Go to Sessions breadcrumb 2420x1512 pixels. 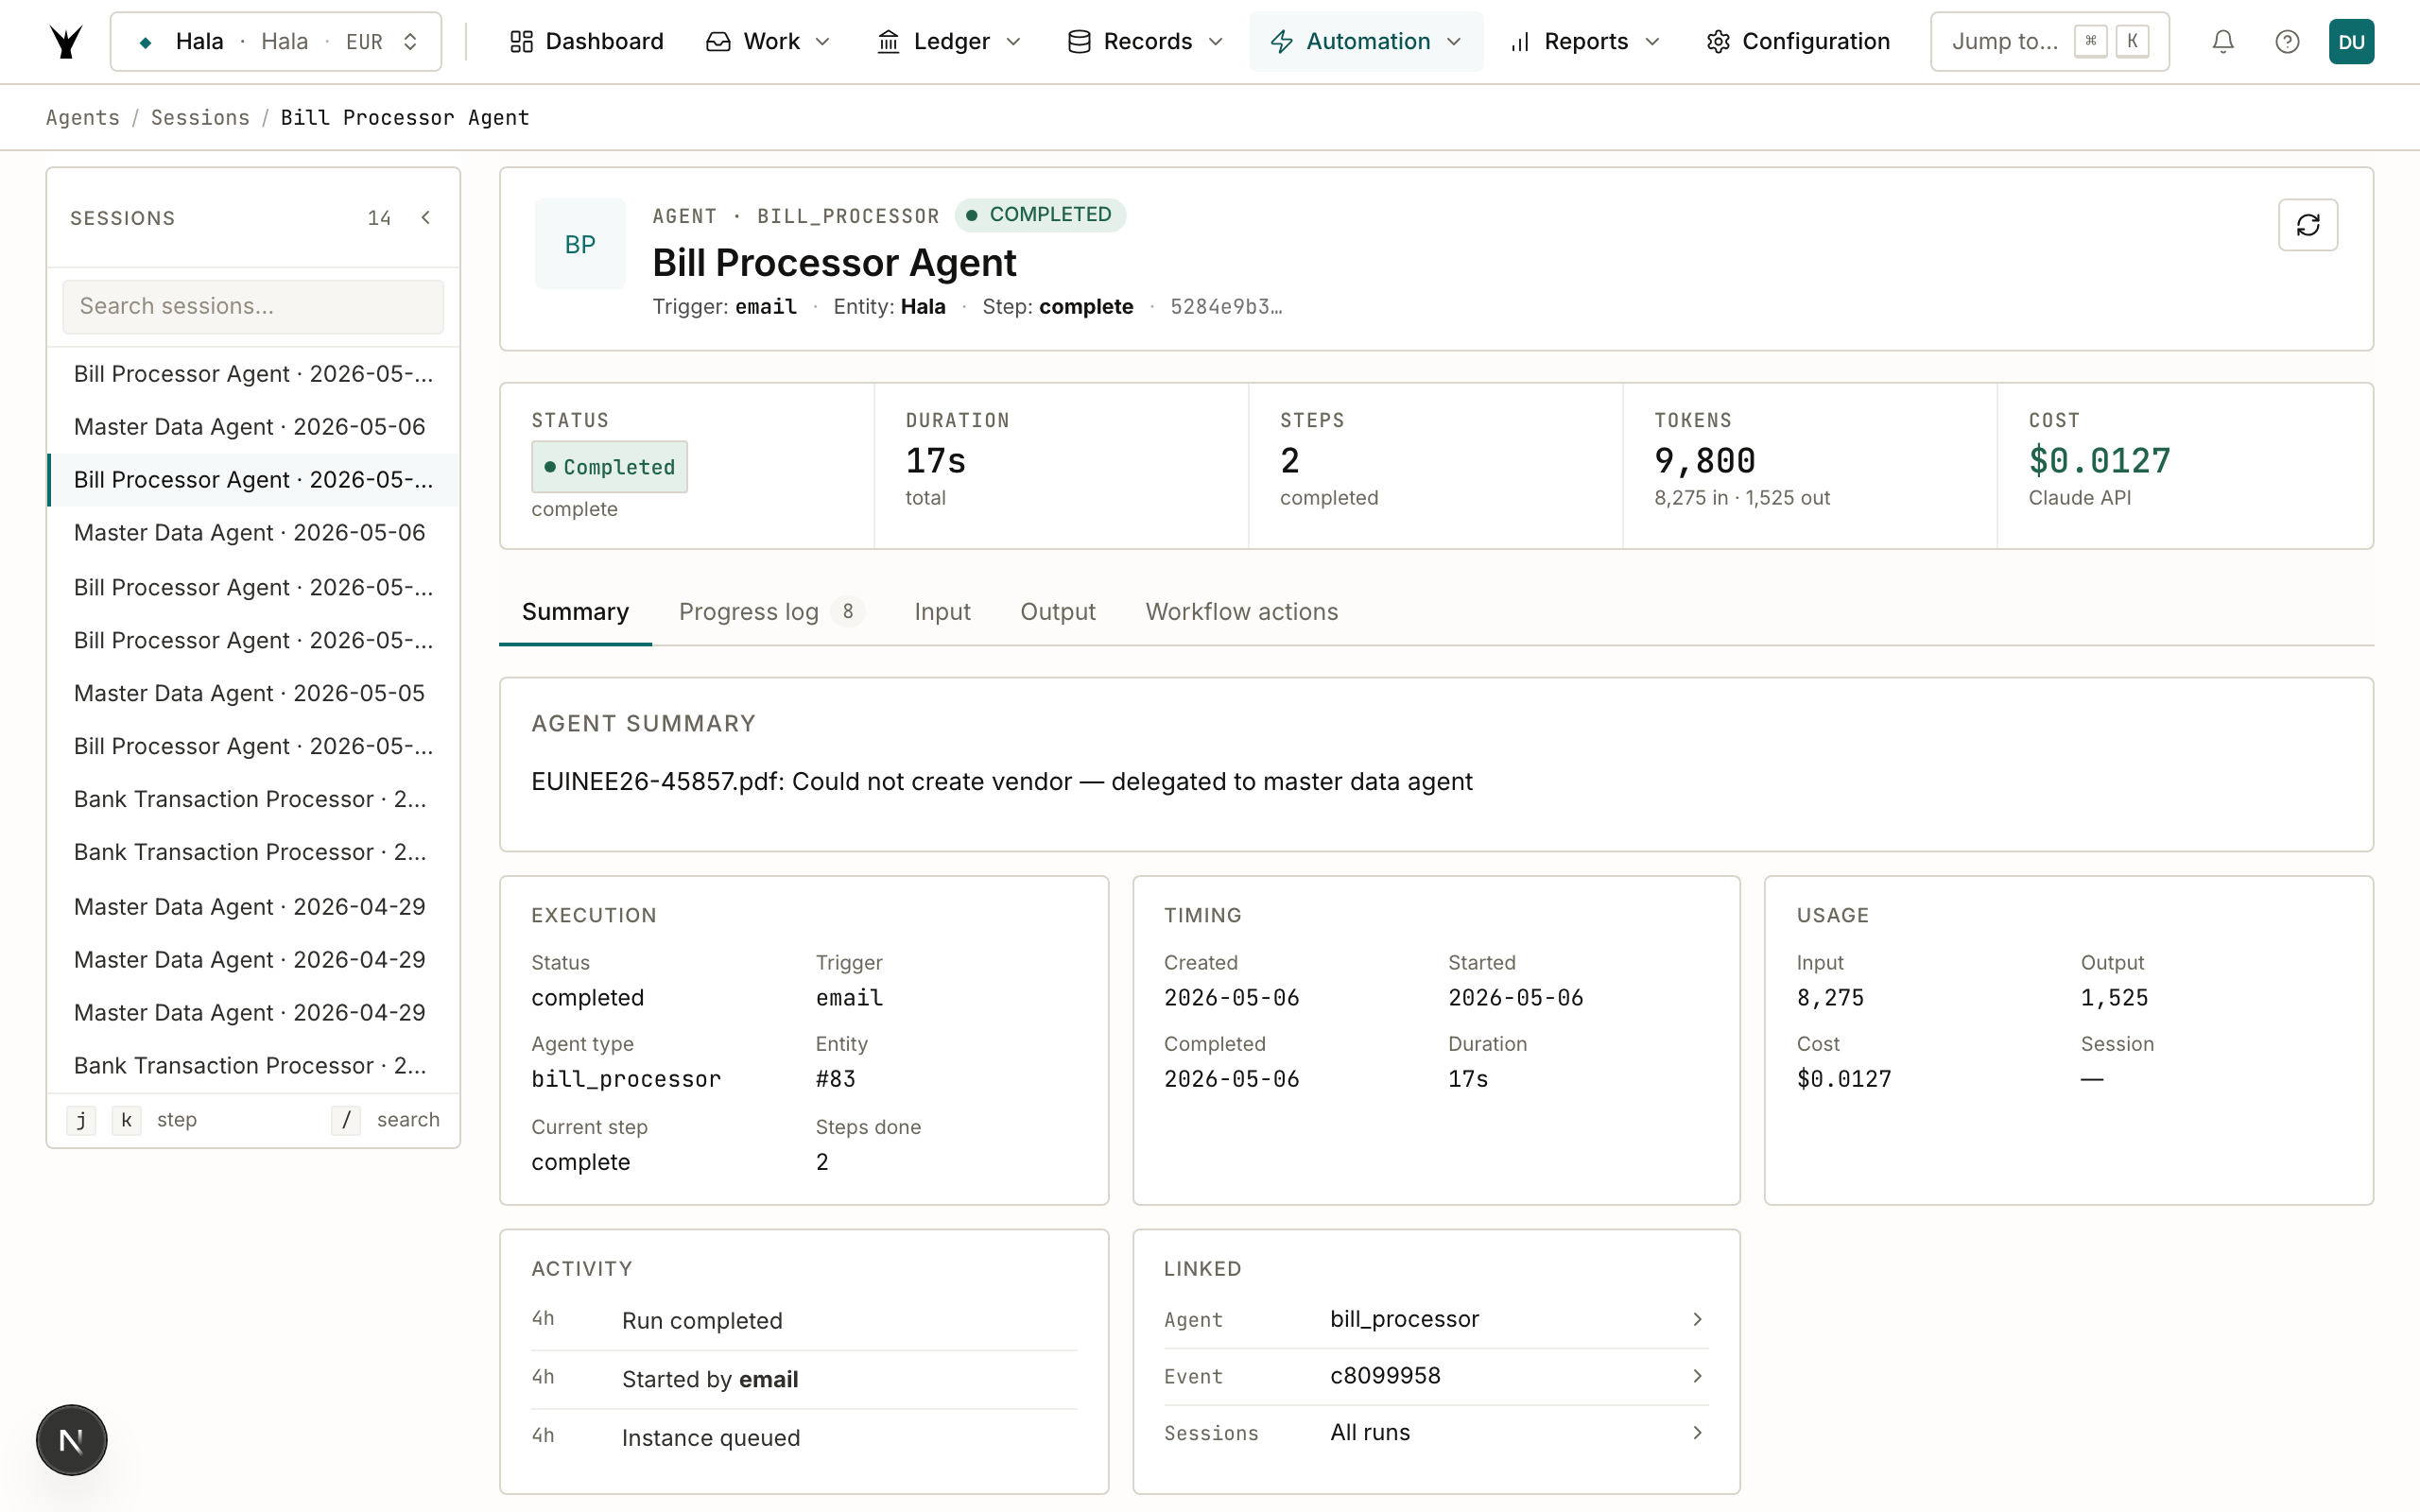click(x=200, y=118)
